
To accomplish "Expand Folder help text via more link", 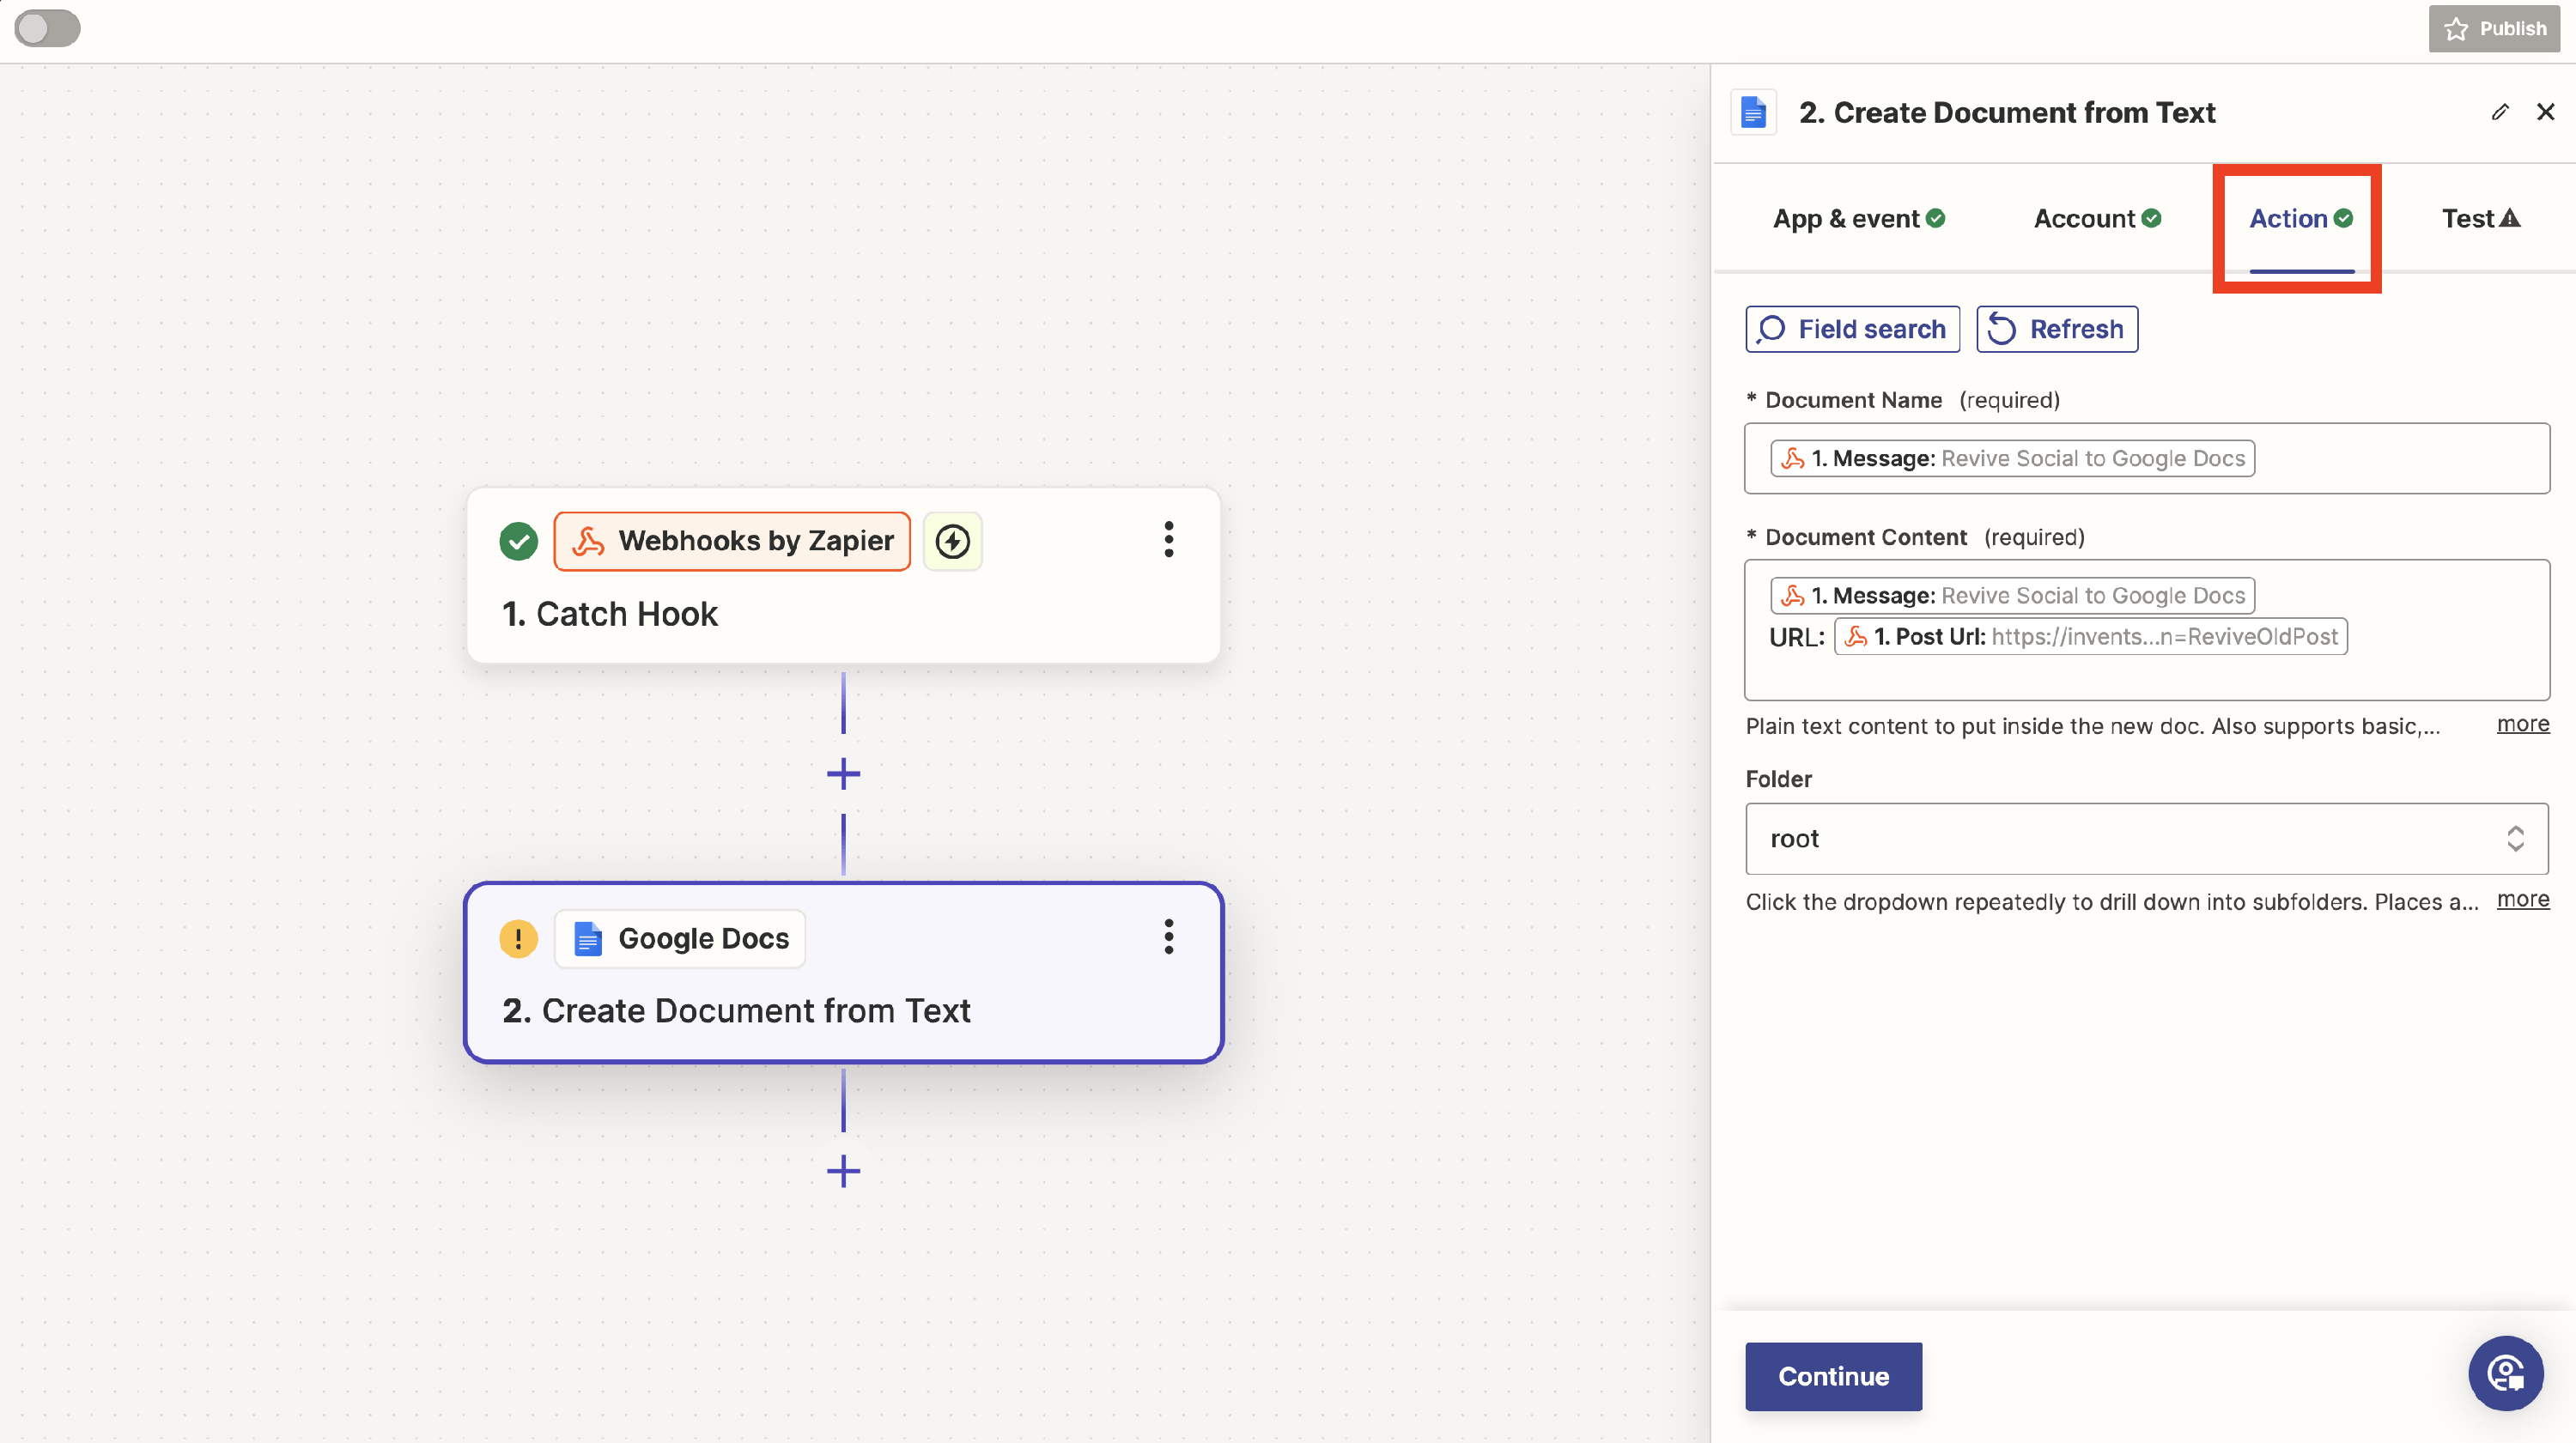I will click(x=2522, y=900).
